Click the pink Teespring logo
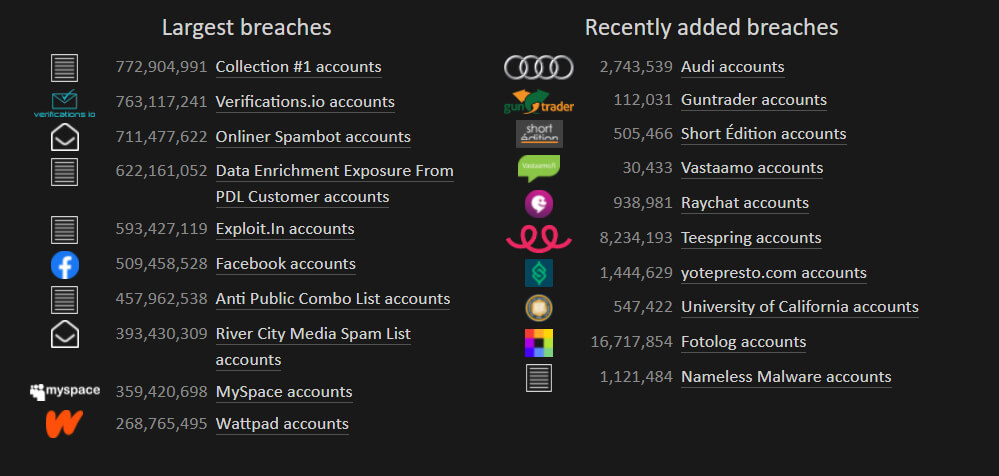 pos(538,240)
